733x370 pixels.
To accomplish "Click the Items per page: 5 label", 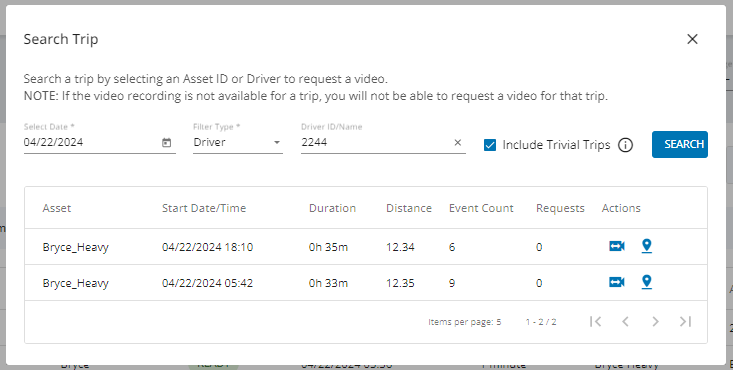I will (x=465, y=322).
